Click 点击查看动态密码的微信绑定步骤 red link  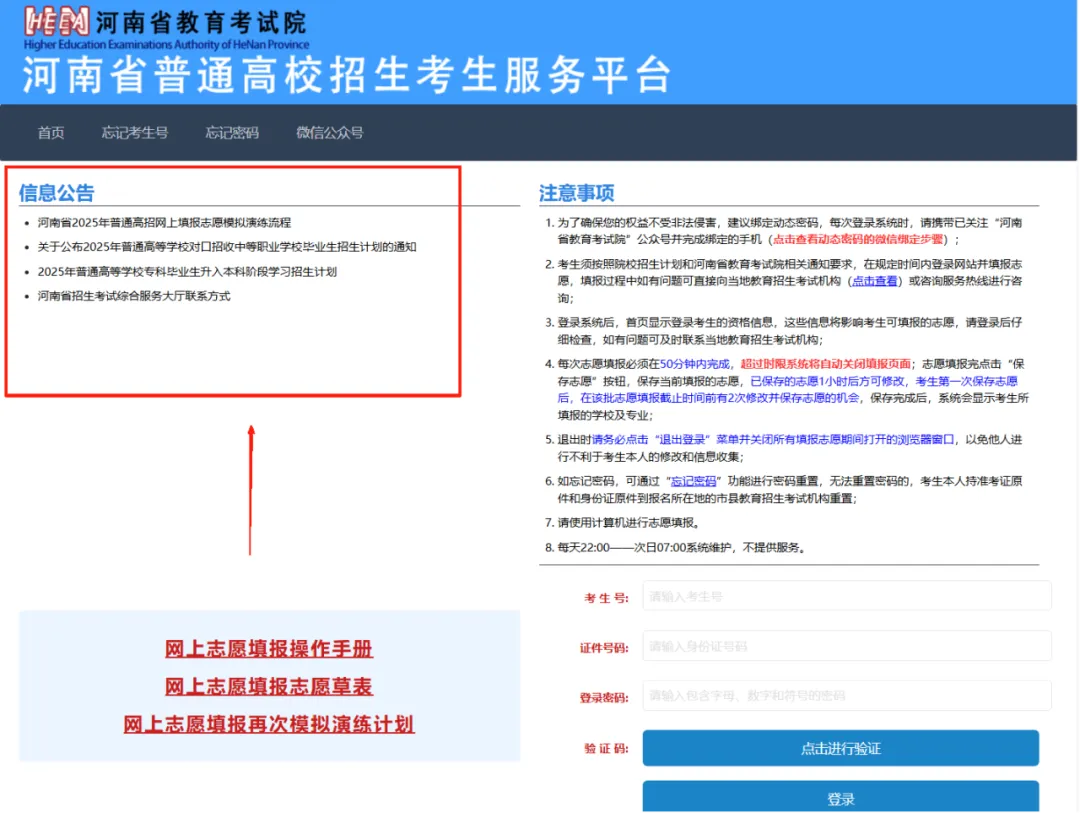(858, 239)
